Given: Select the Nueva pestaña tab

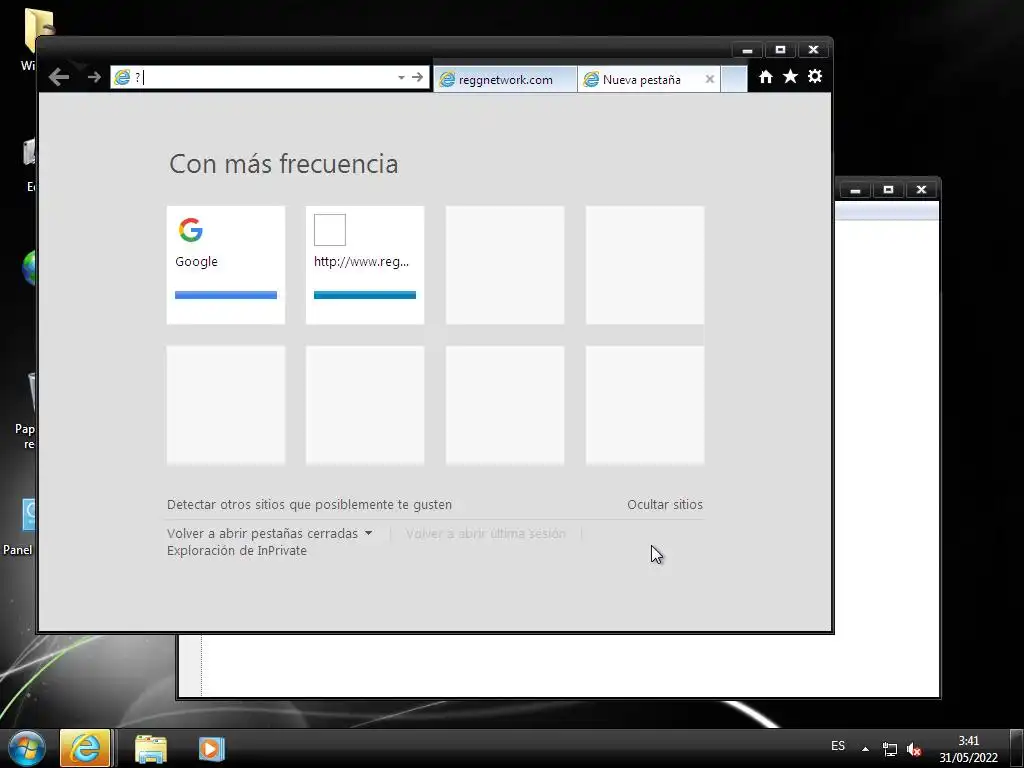Looking at the screenshot, I should (x=641, y=80).
